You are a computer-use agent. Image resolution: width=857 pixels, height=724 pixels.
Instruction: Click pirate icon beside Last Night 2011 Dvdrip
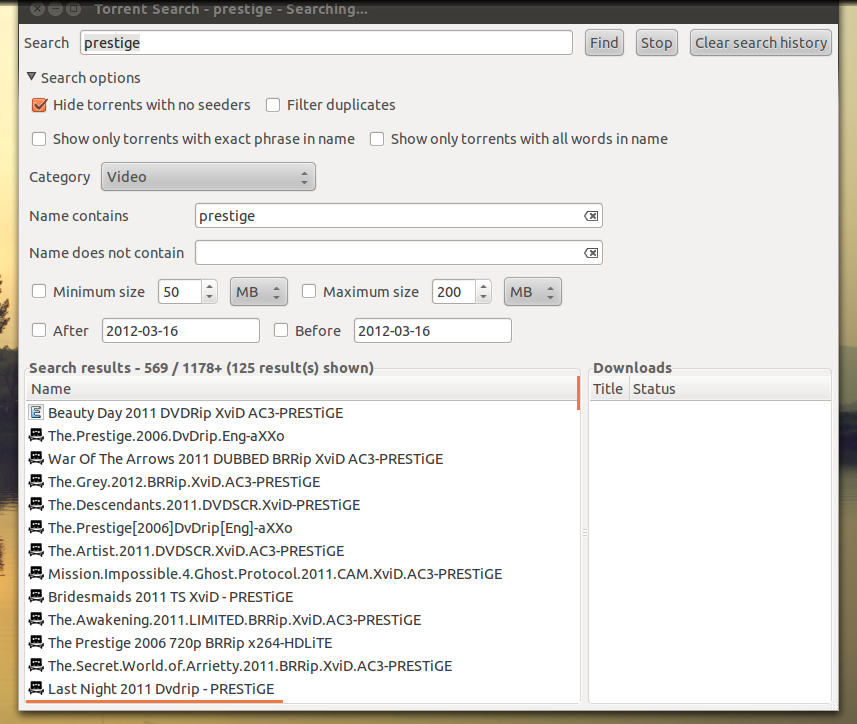pos(36,688)
